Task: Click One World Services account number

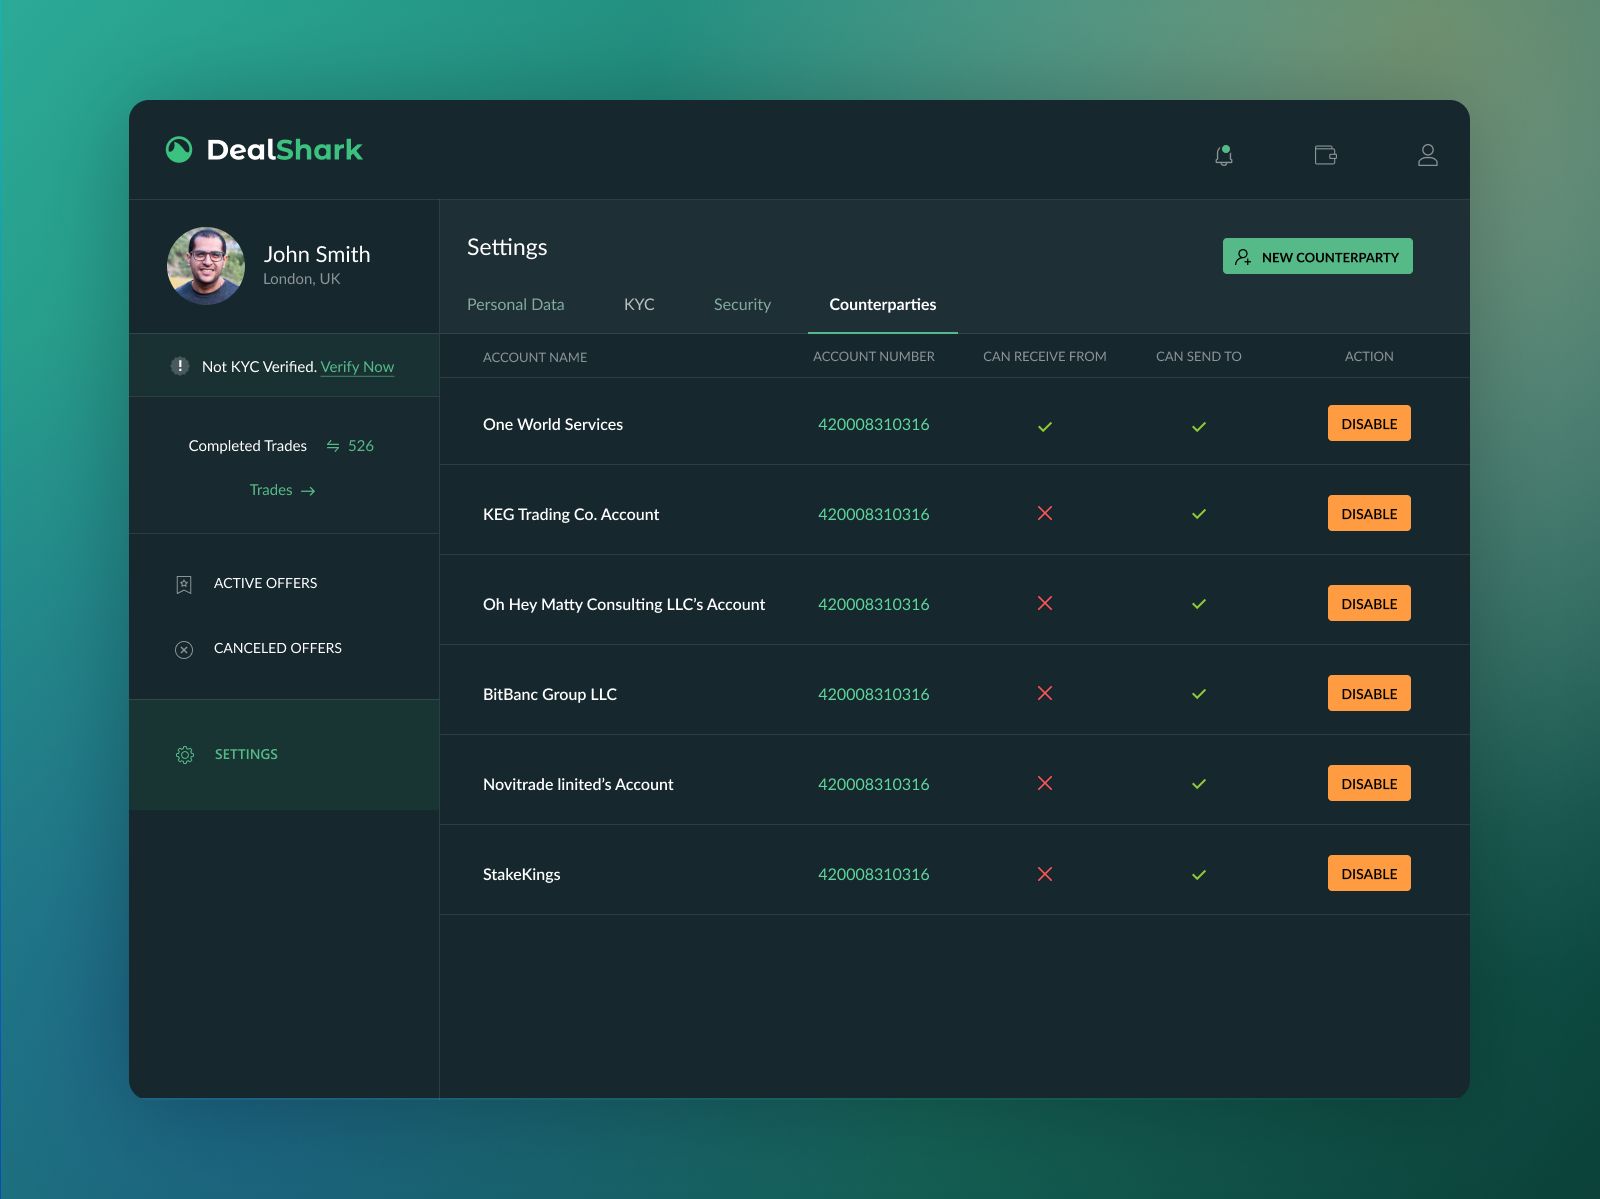Action: (874, 424)
